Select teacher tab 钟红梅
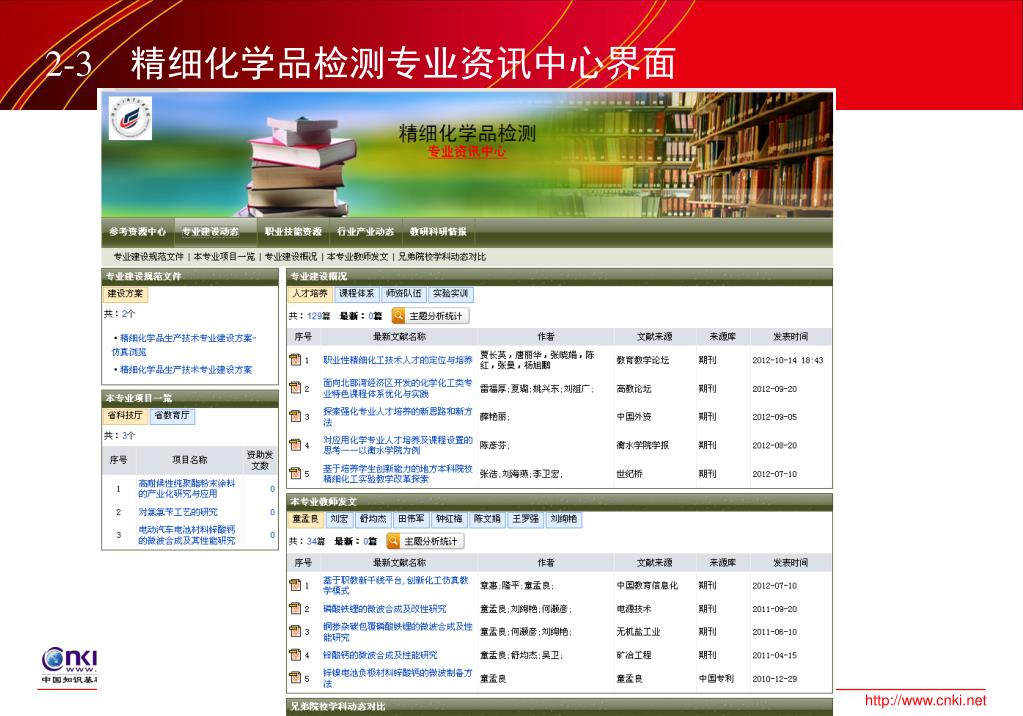The width and height of the screenshot is (1023, 716). (x=449, y=520)
